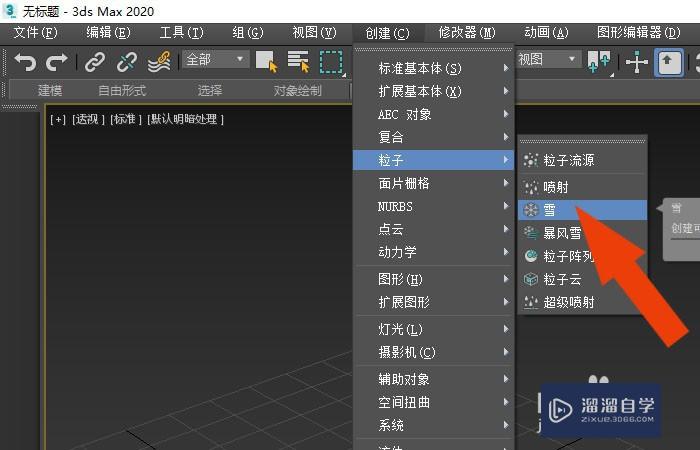The width and height of the screenshot is (700, 450).
Task: Click the Undo arrow icon
Action: 25,62
